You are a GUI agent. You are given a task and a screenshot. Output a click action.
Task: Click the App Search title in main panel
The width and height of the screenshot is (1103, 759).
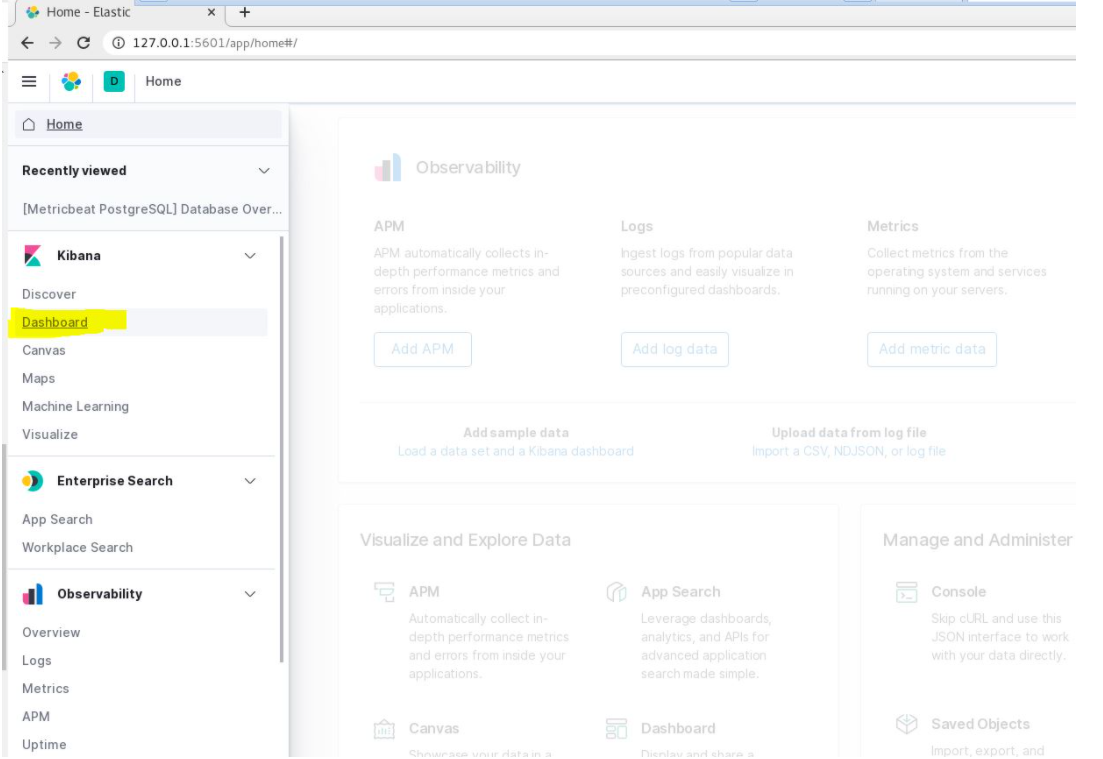pos(681,592)
